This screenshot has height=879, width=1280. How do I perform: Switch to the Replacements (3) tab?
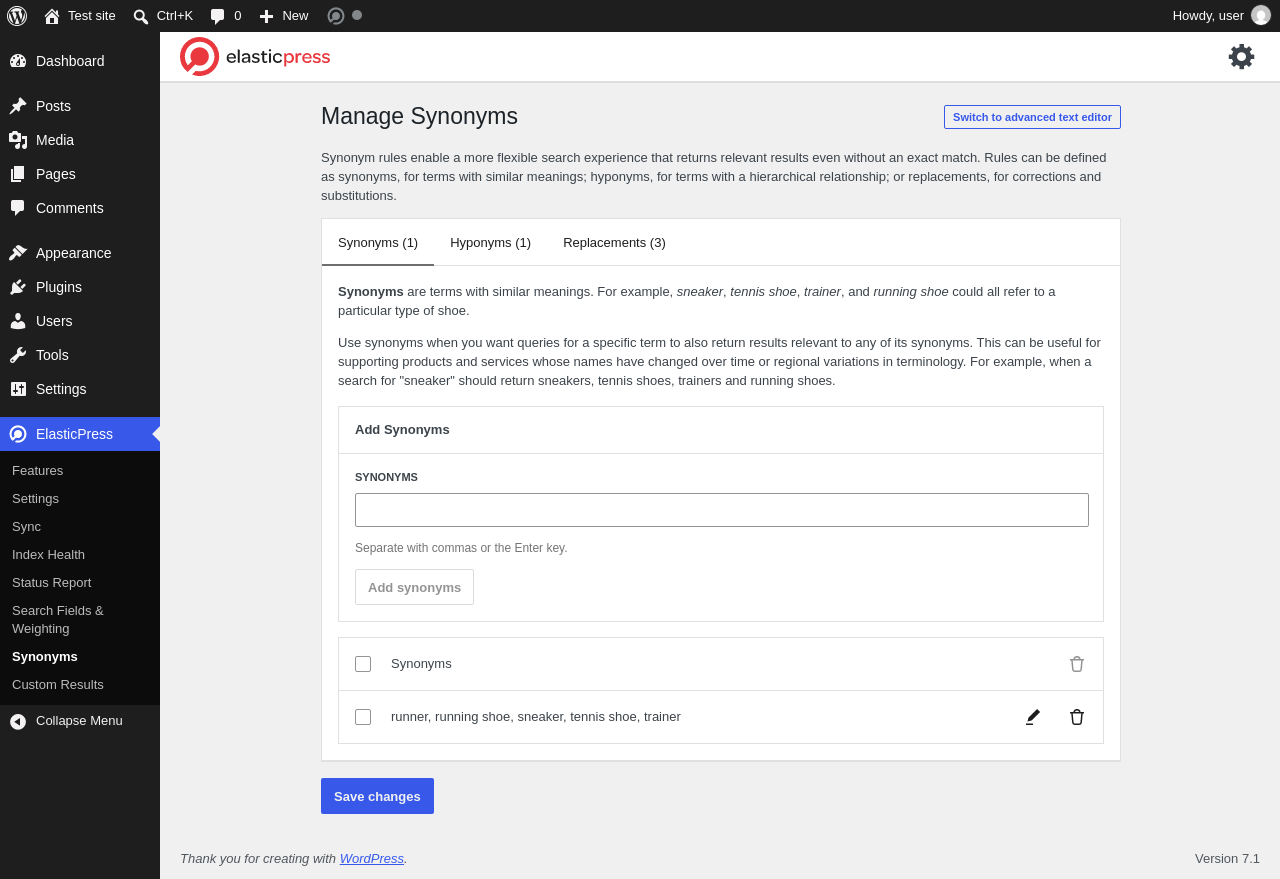[x=614, y=242]
